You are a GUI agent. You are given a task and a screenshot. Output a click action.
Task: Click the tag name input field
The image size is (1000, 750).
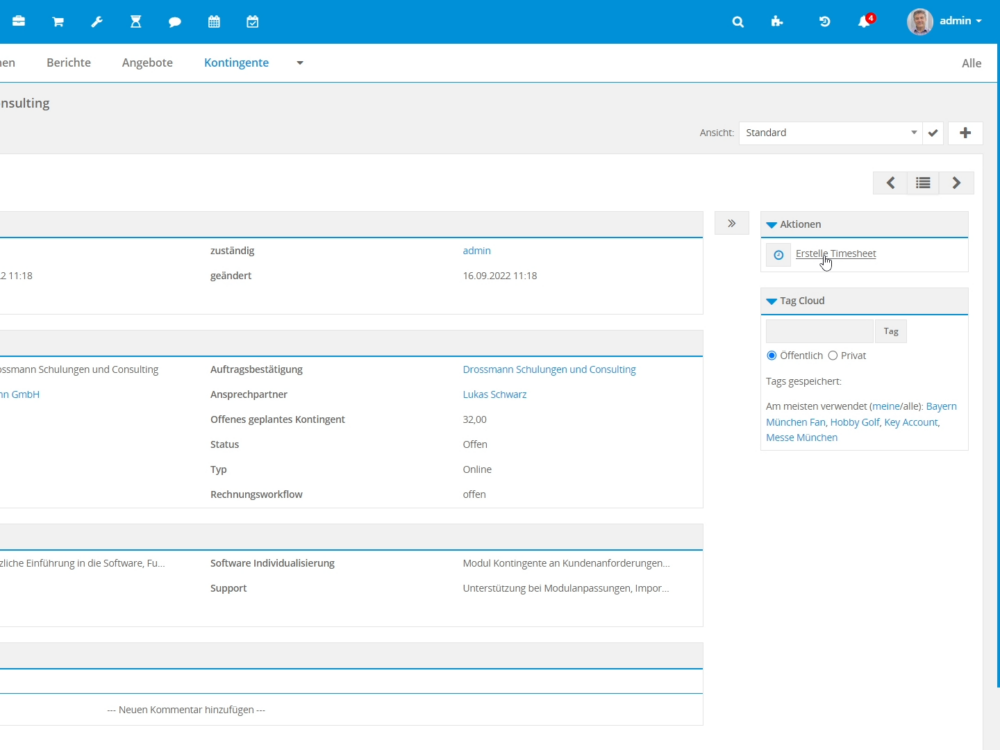click(x=819, y=331)
